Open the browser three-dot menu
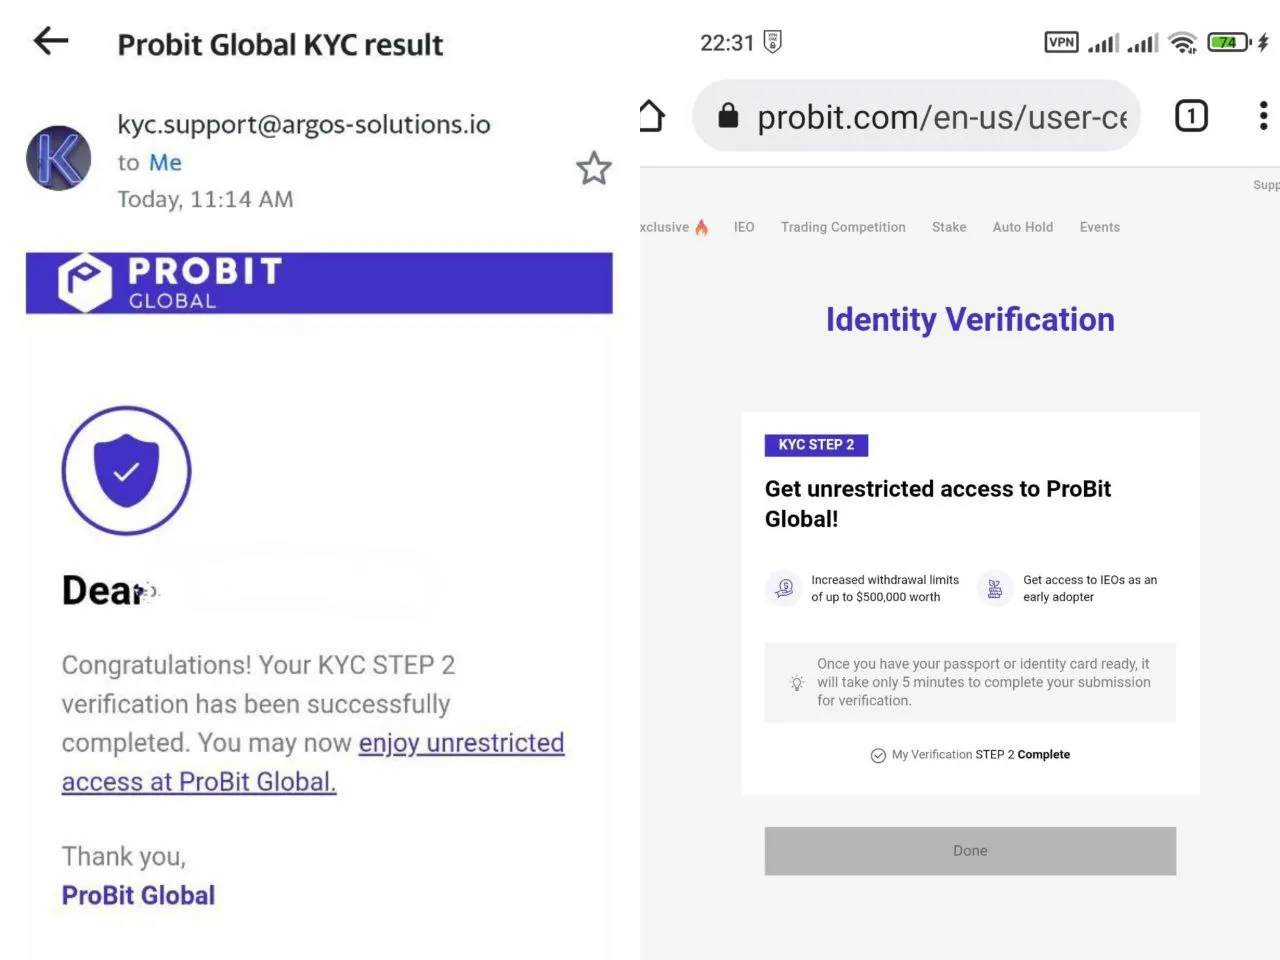This screenshot has width=1280, height=960. (x=1263, y=116)
